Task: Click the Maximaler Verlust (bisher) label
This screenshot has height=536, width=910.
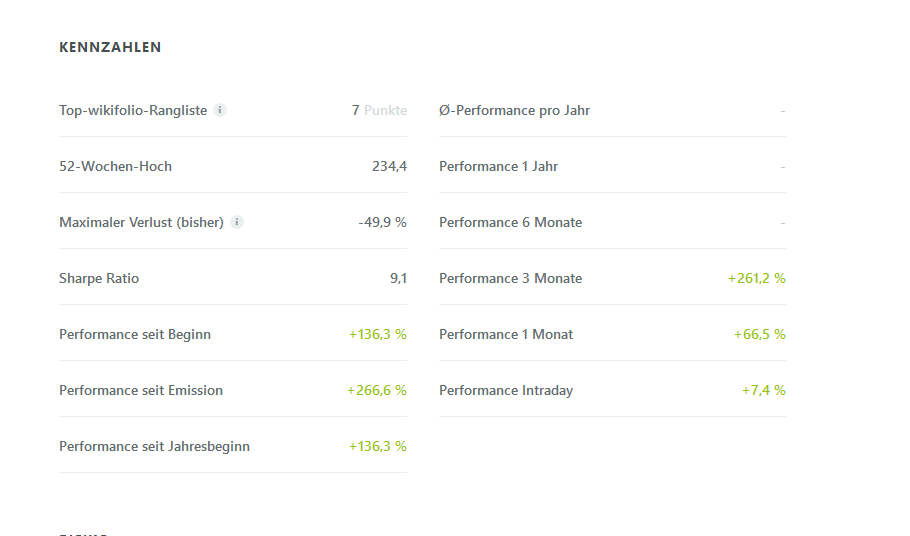Action: point(141,222)
